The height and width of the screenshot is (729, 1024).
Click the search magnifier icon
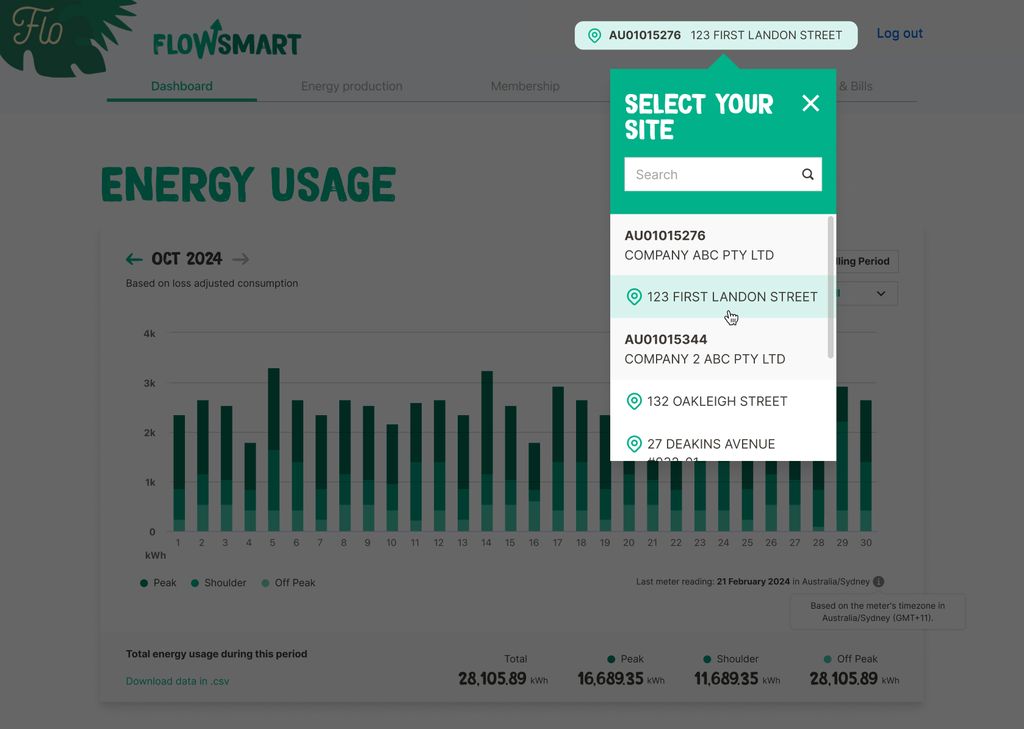[807, 174]
